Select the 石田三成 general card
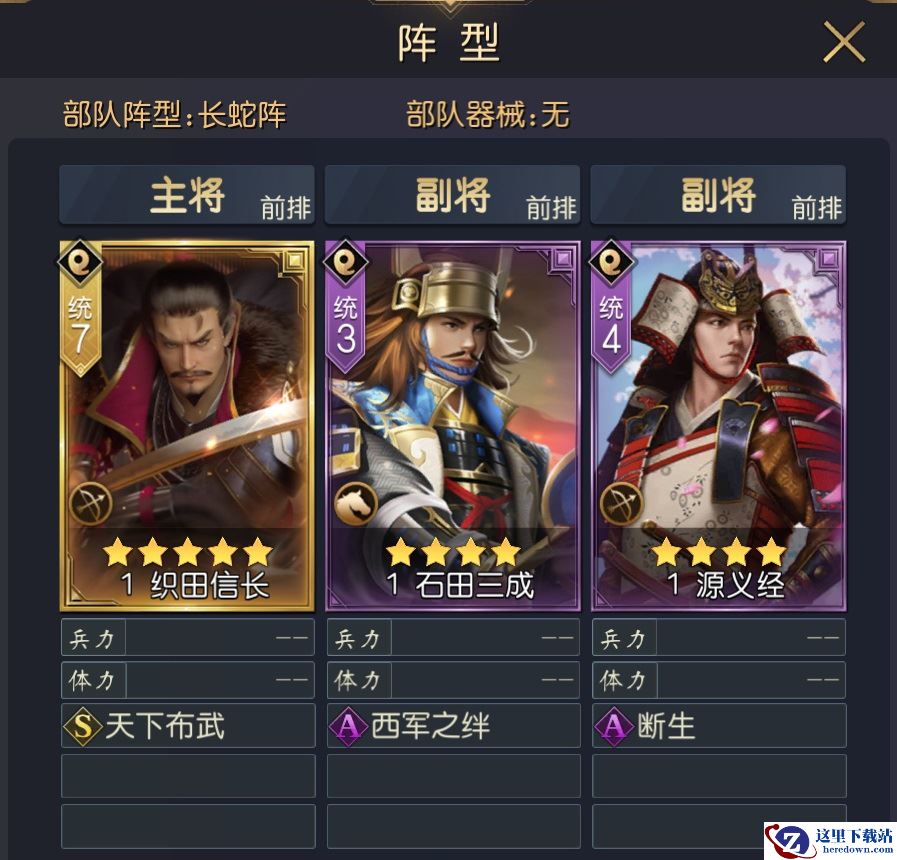Screen dimensions: 897x860 pyautogui.click(x=453, y=426)
